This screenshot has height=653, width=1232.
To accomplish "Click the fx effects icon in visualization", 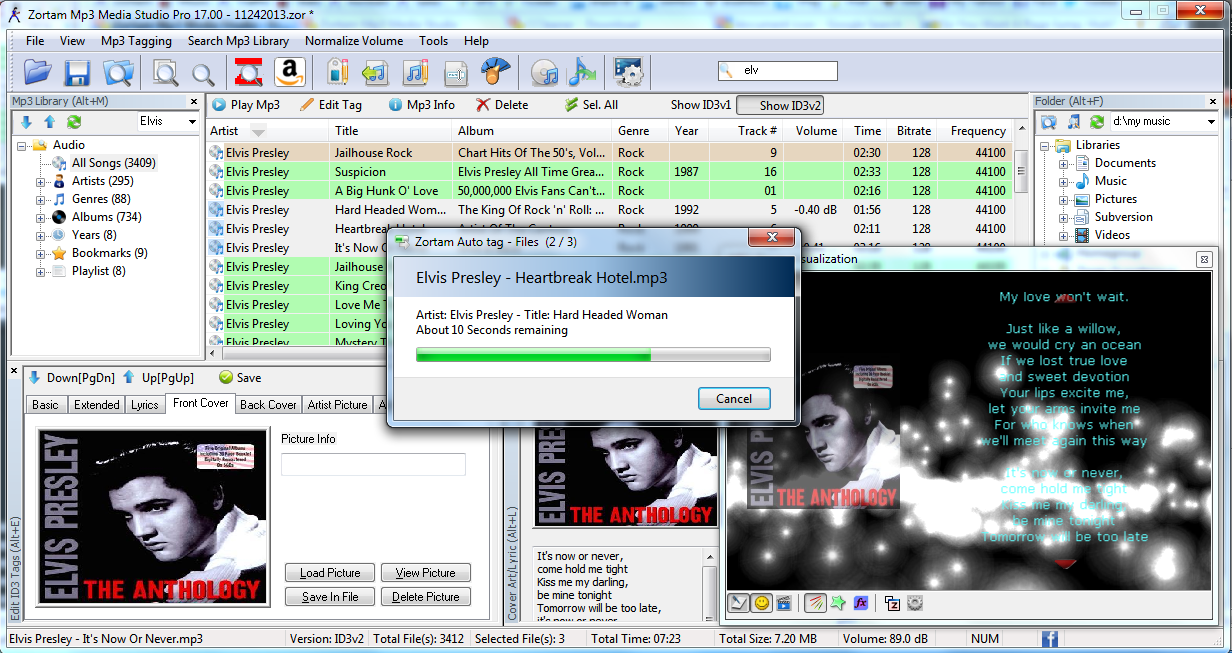I will point(860,603).
